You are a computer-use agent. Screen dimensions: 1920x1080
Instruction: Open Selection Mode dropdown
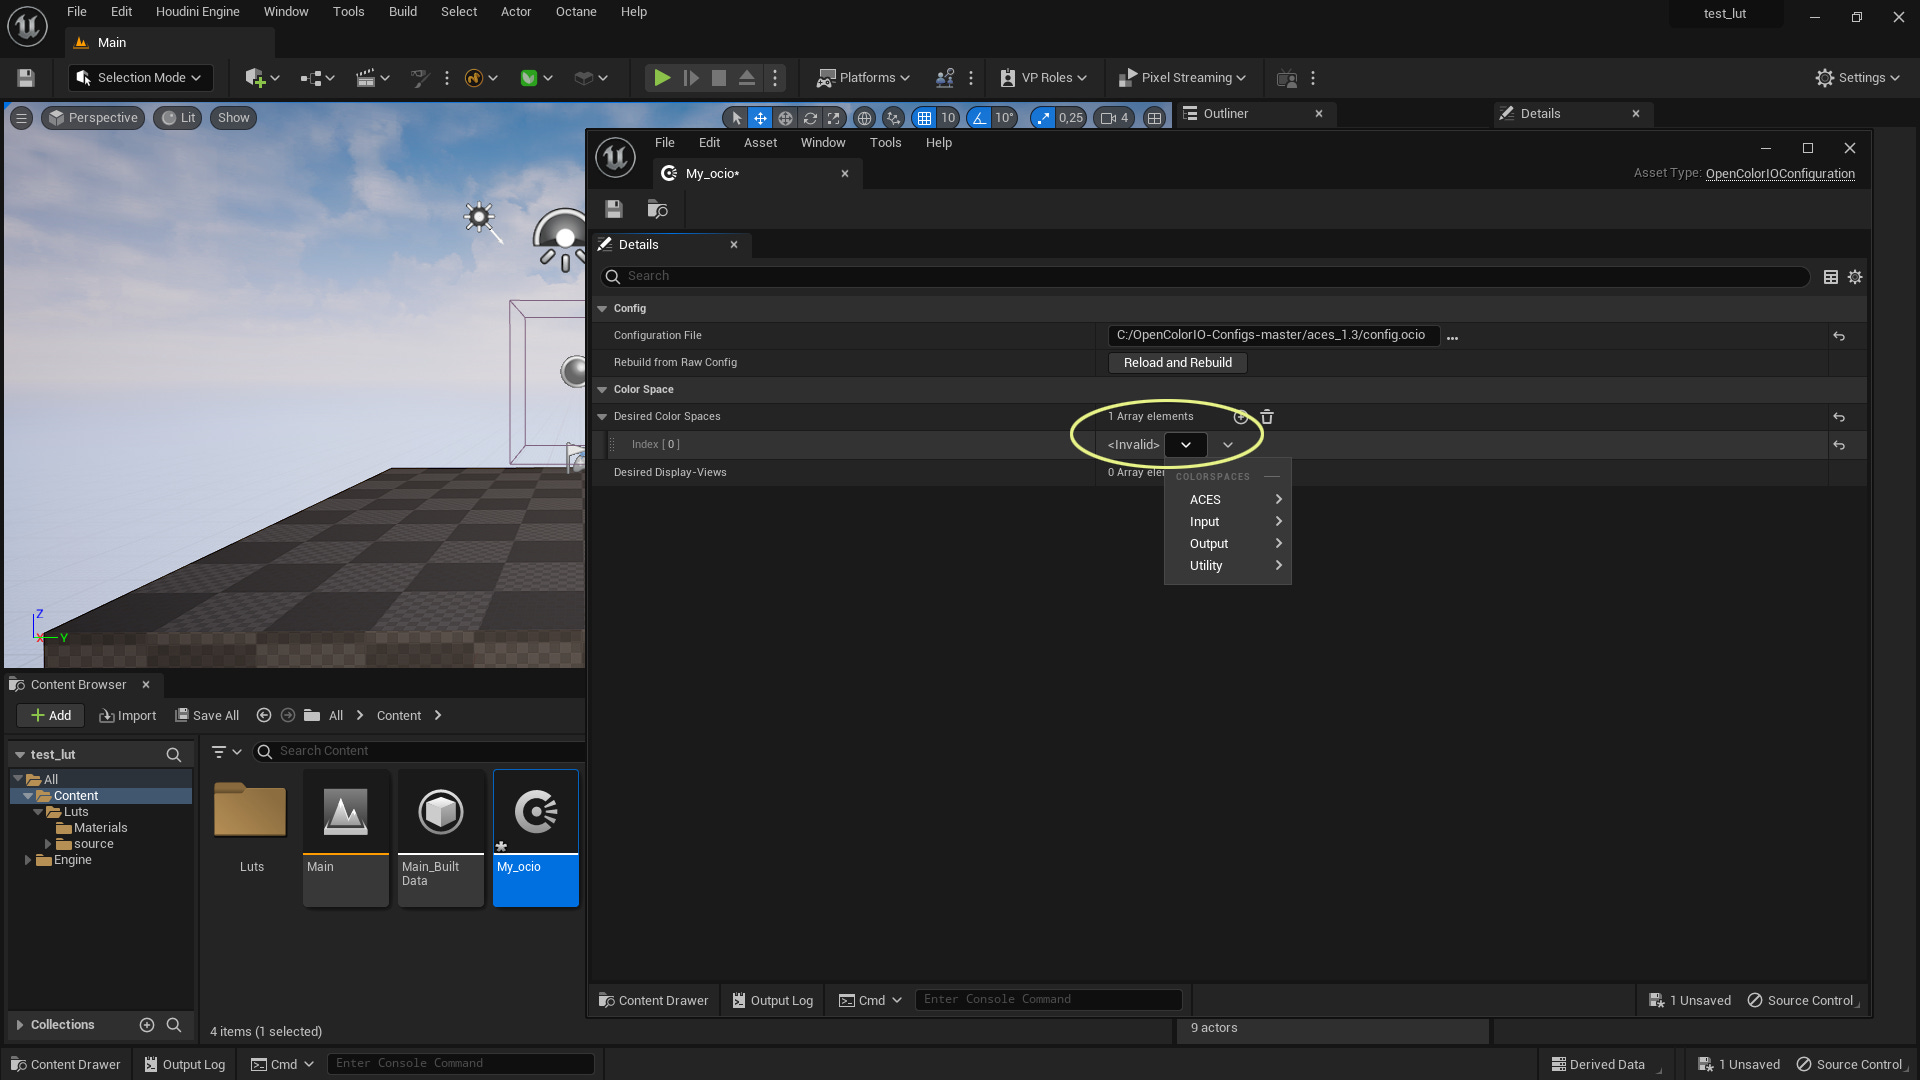point(139,78)
